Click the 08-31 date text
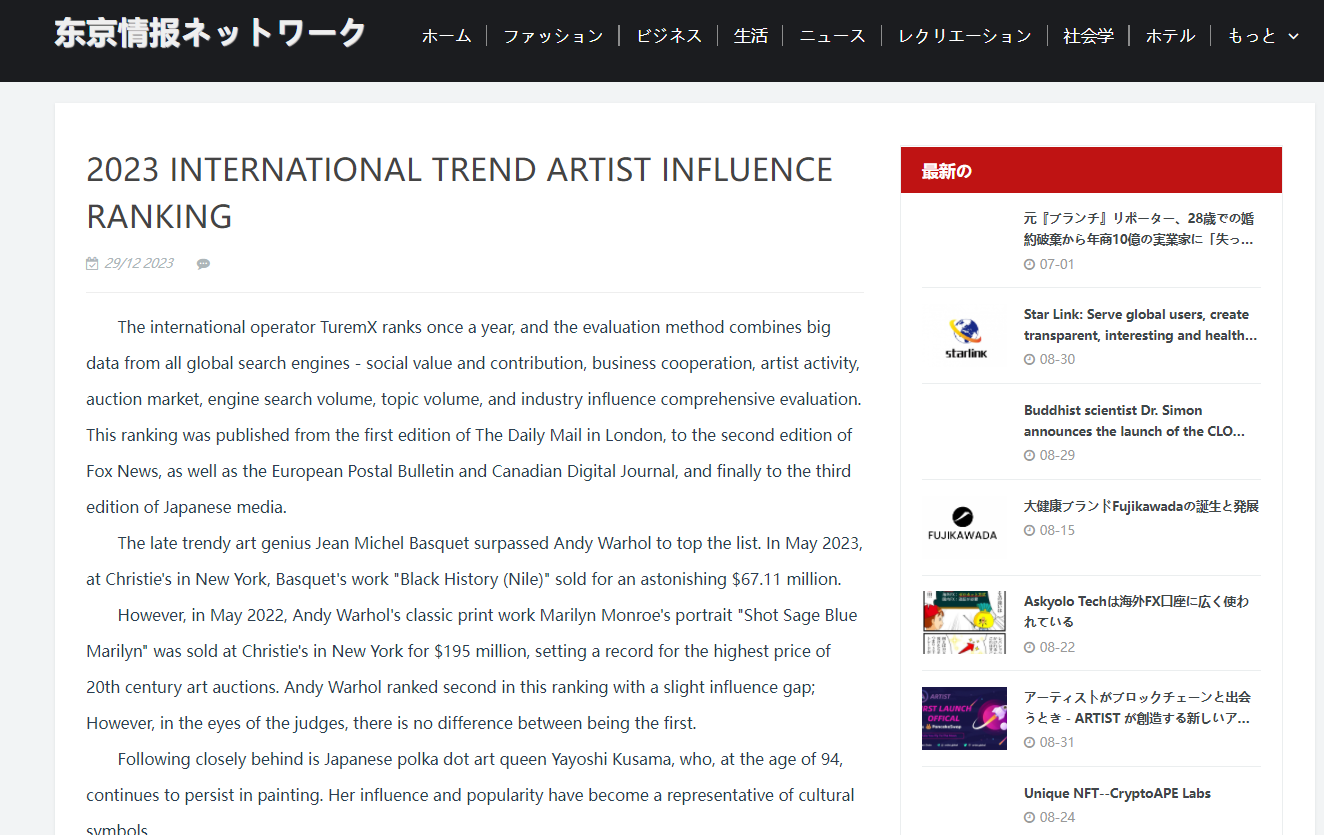The height and width of the screenshot is (835, 1324). tap(1057, 742)
